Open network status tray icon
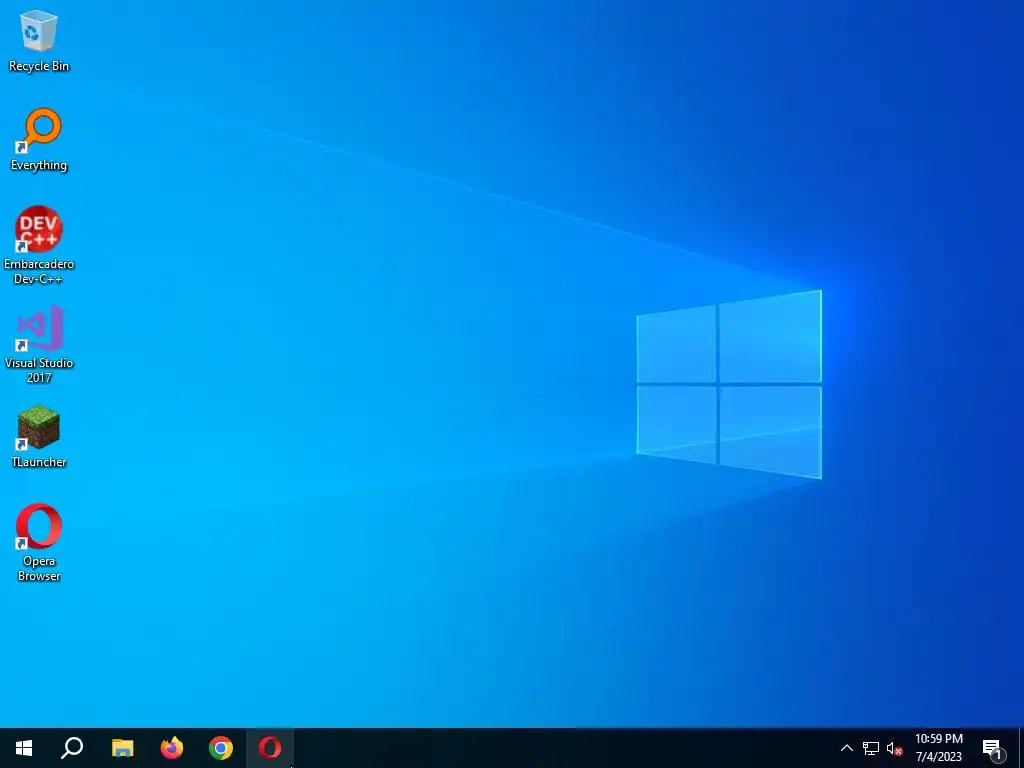The height and width of the screenshot is (768, 1024). click(x=871, y=748)
